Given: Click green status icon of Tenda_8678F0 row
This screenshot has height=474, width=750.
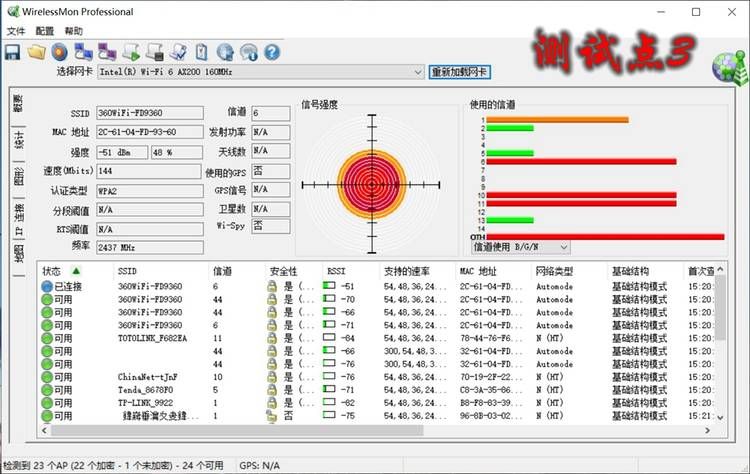Looking at the screenshot, I should 47,390.
